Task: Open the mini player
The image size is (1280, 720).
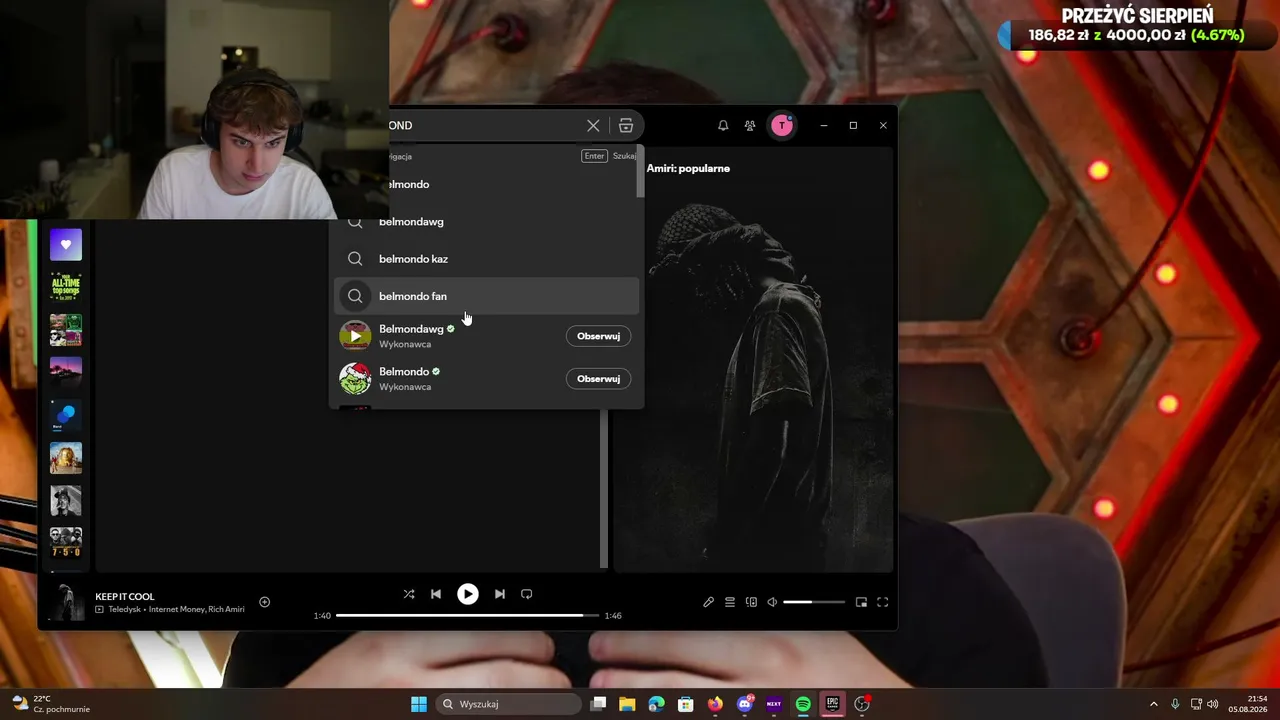Action: 861,602
